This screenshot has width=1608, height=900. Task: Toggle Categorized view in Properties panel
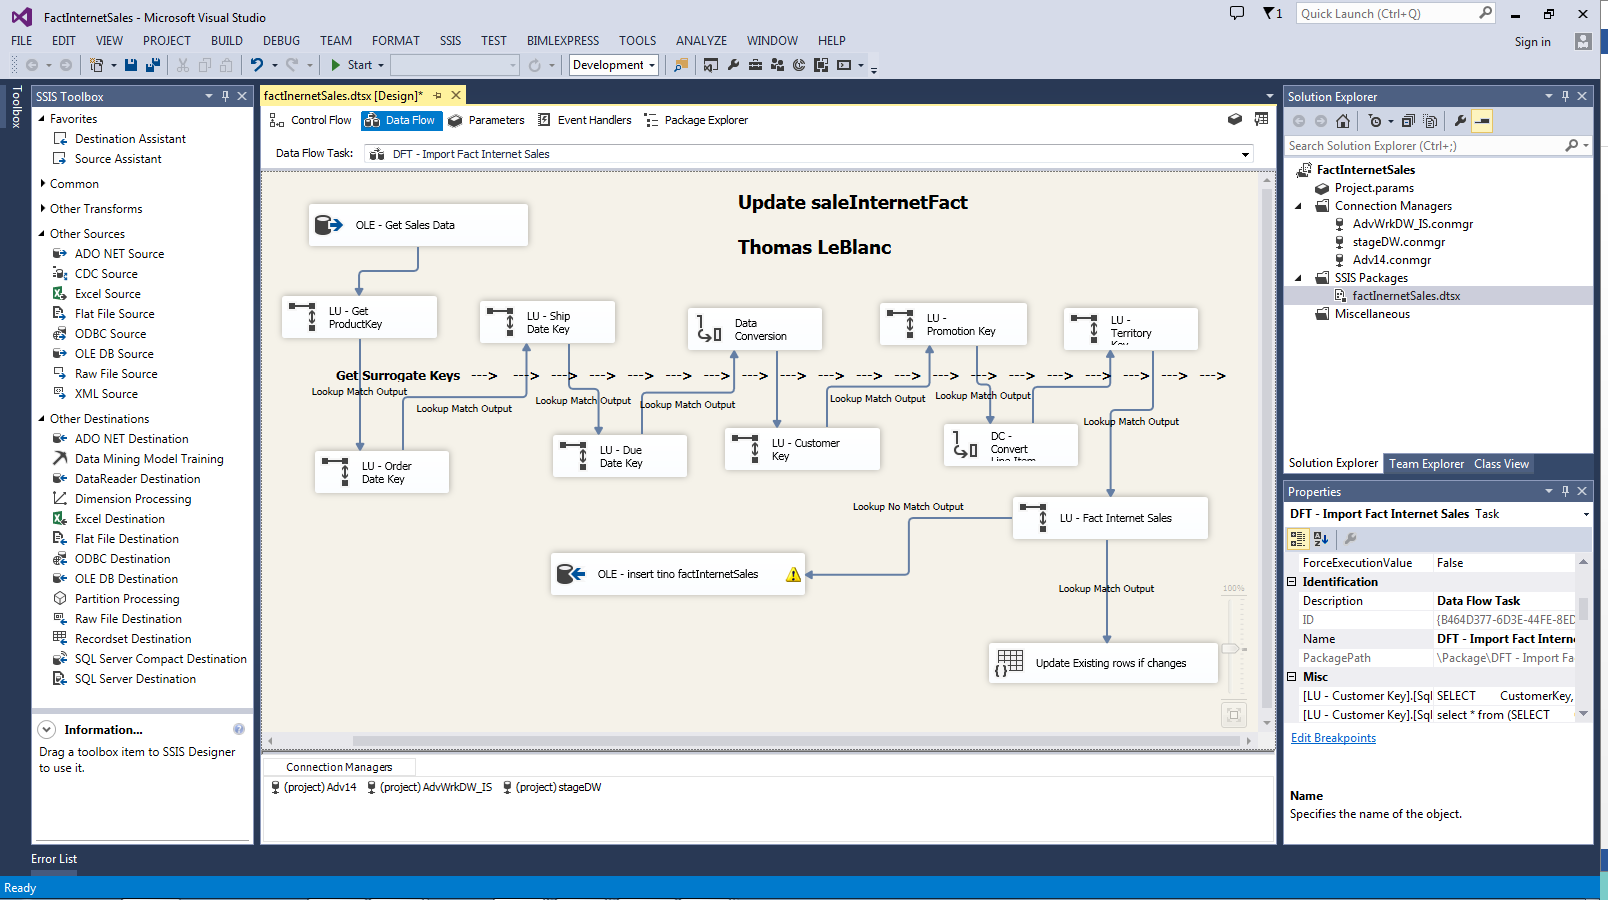[x=1298, y=539]
